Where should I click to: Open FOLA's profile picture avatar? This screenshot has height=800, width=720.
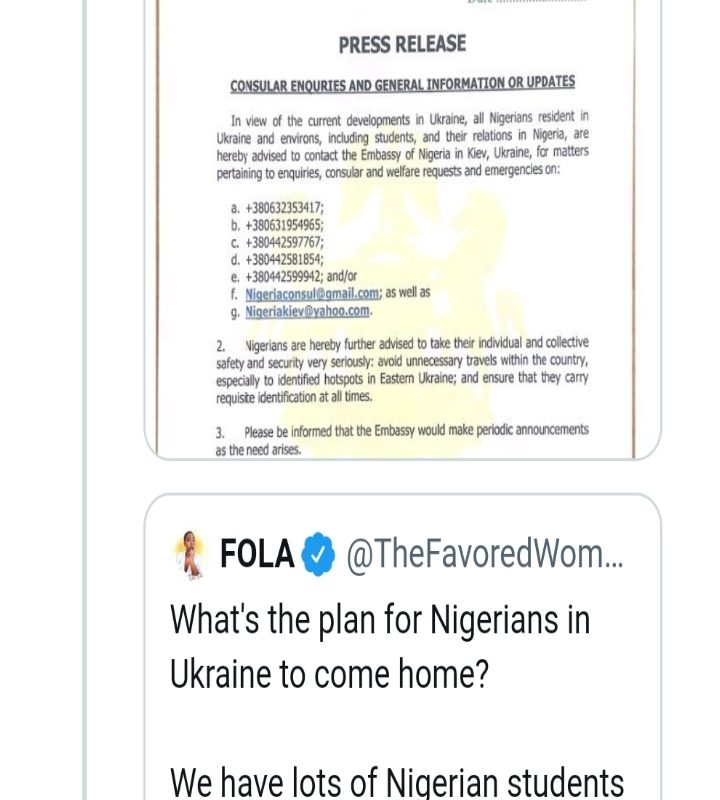[x=192, y=554]
